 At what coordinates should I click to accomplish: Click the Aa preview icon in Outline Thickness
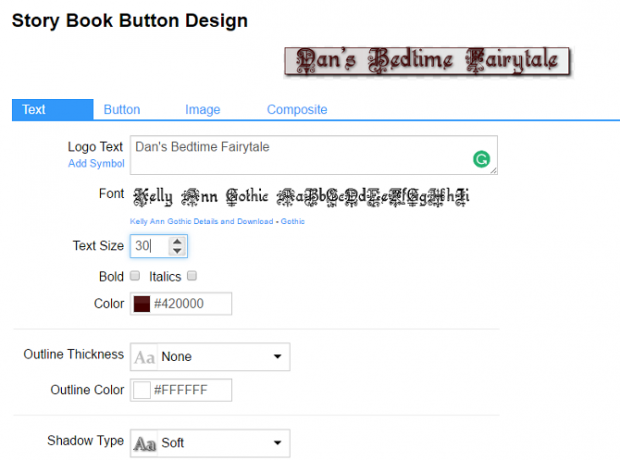point(144,358)
